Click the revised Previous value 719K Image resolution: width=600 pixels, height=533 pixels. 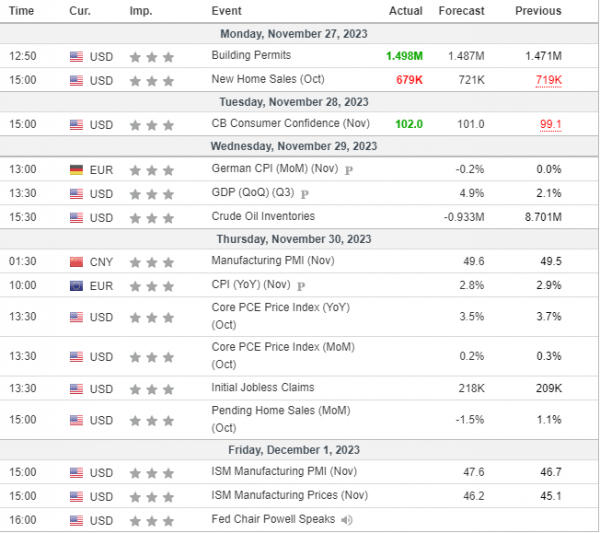tap(546, 79)
